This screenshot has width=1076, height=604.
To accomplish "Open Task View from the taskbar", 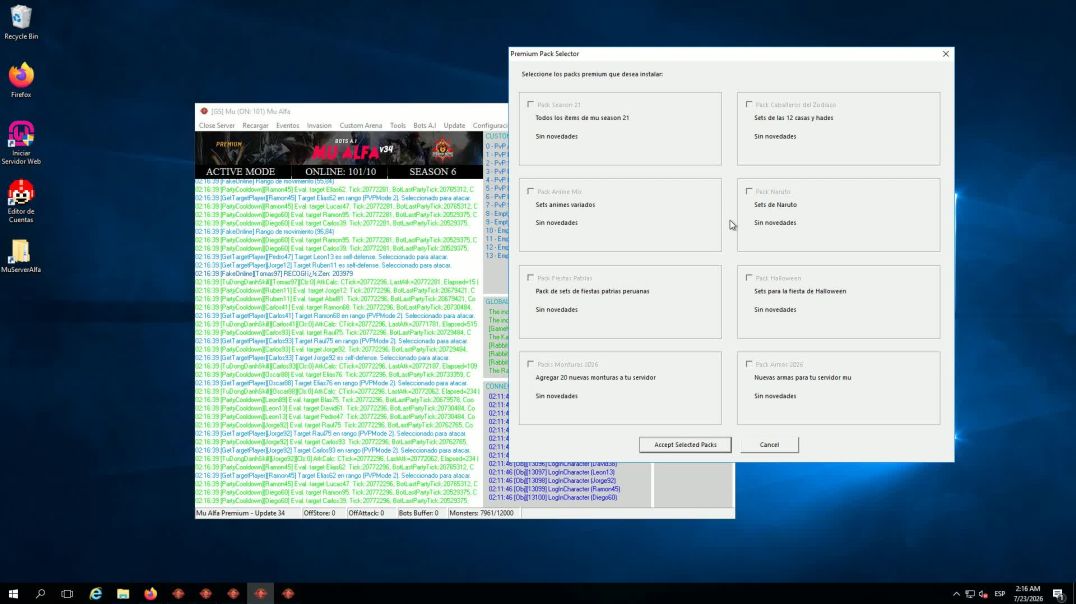I will coord(67,594).
